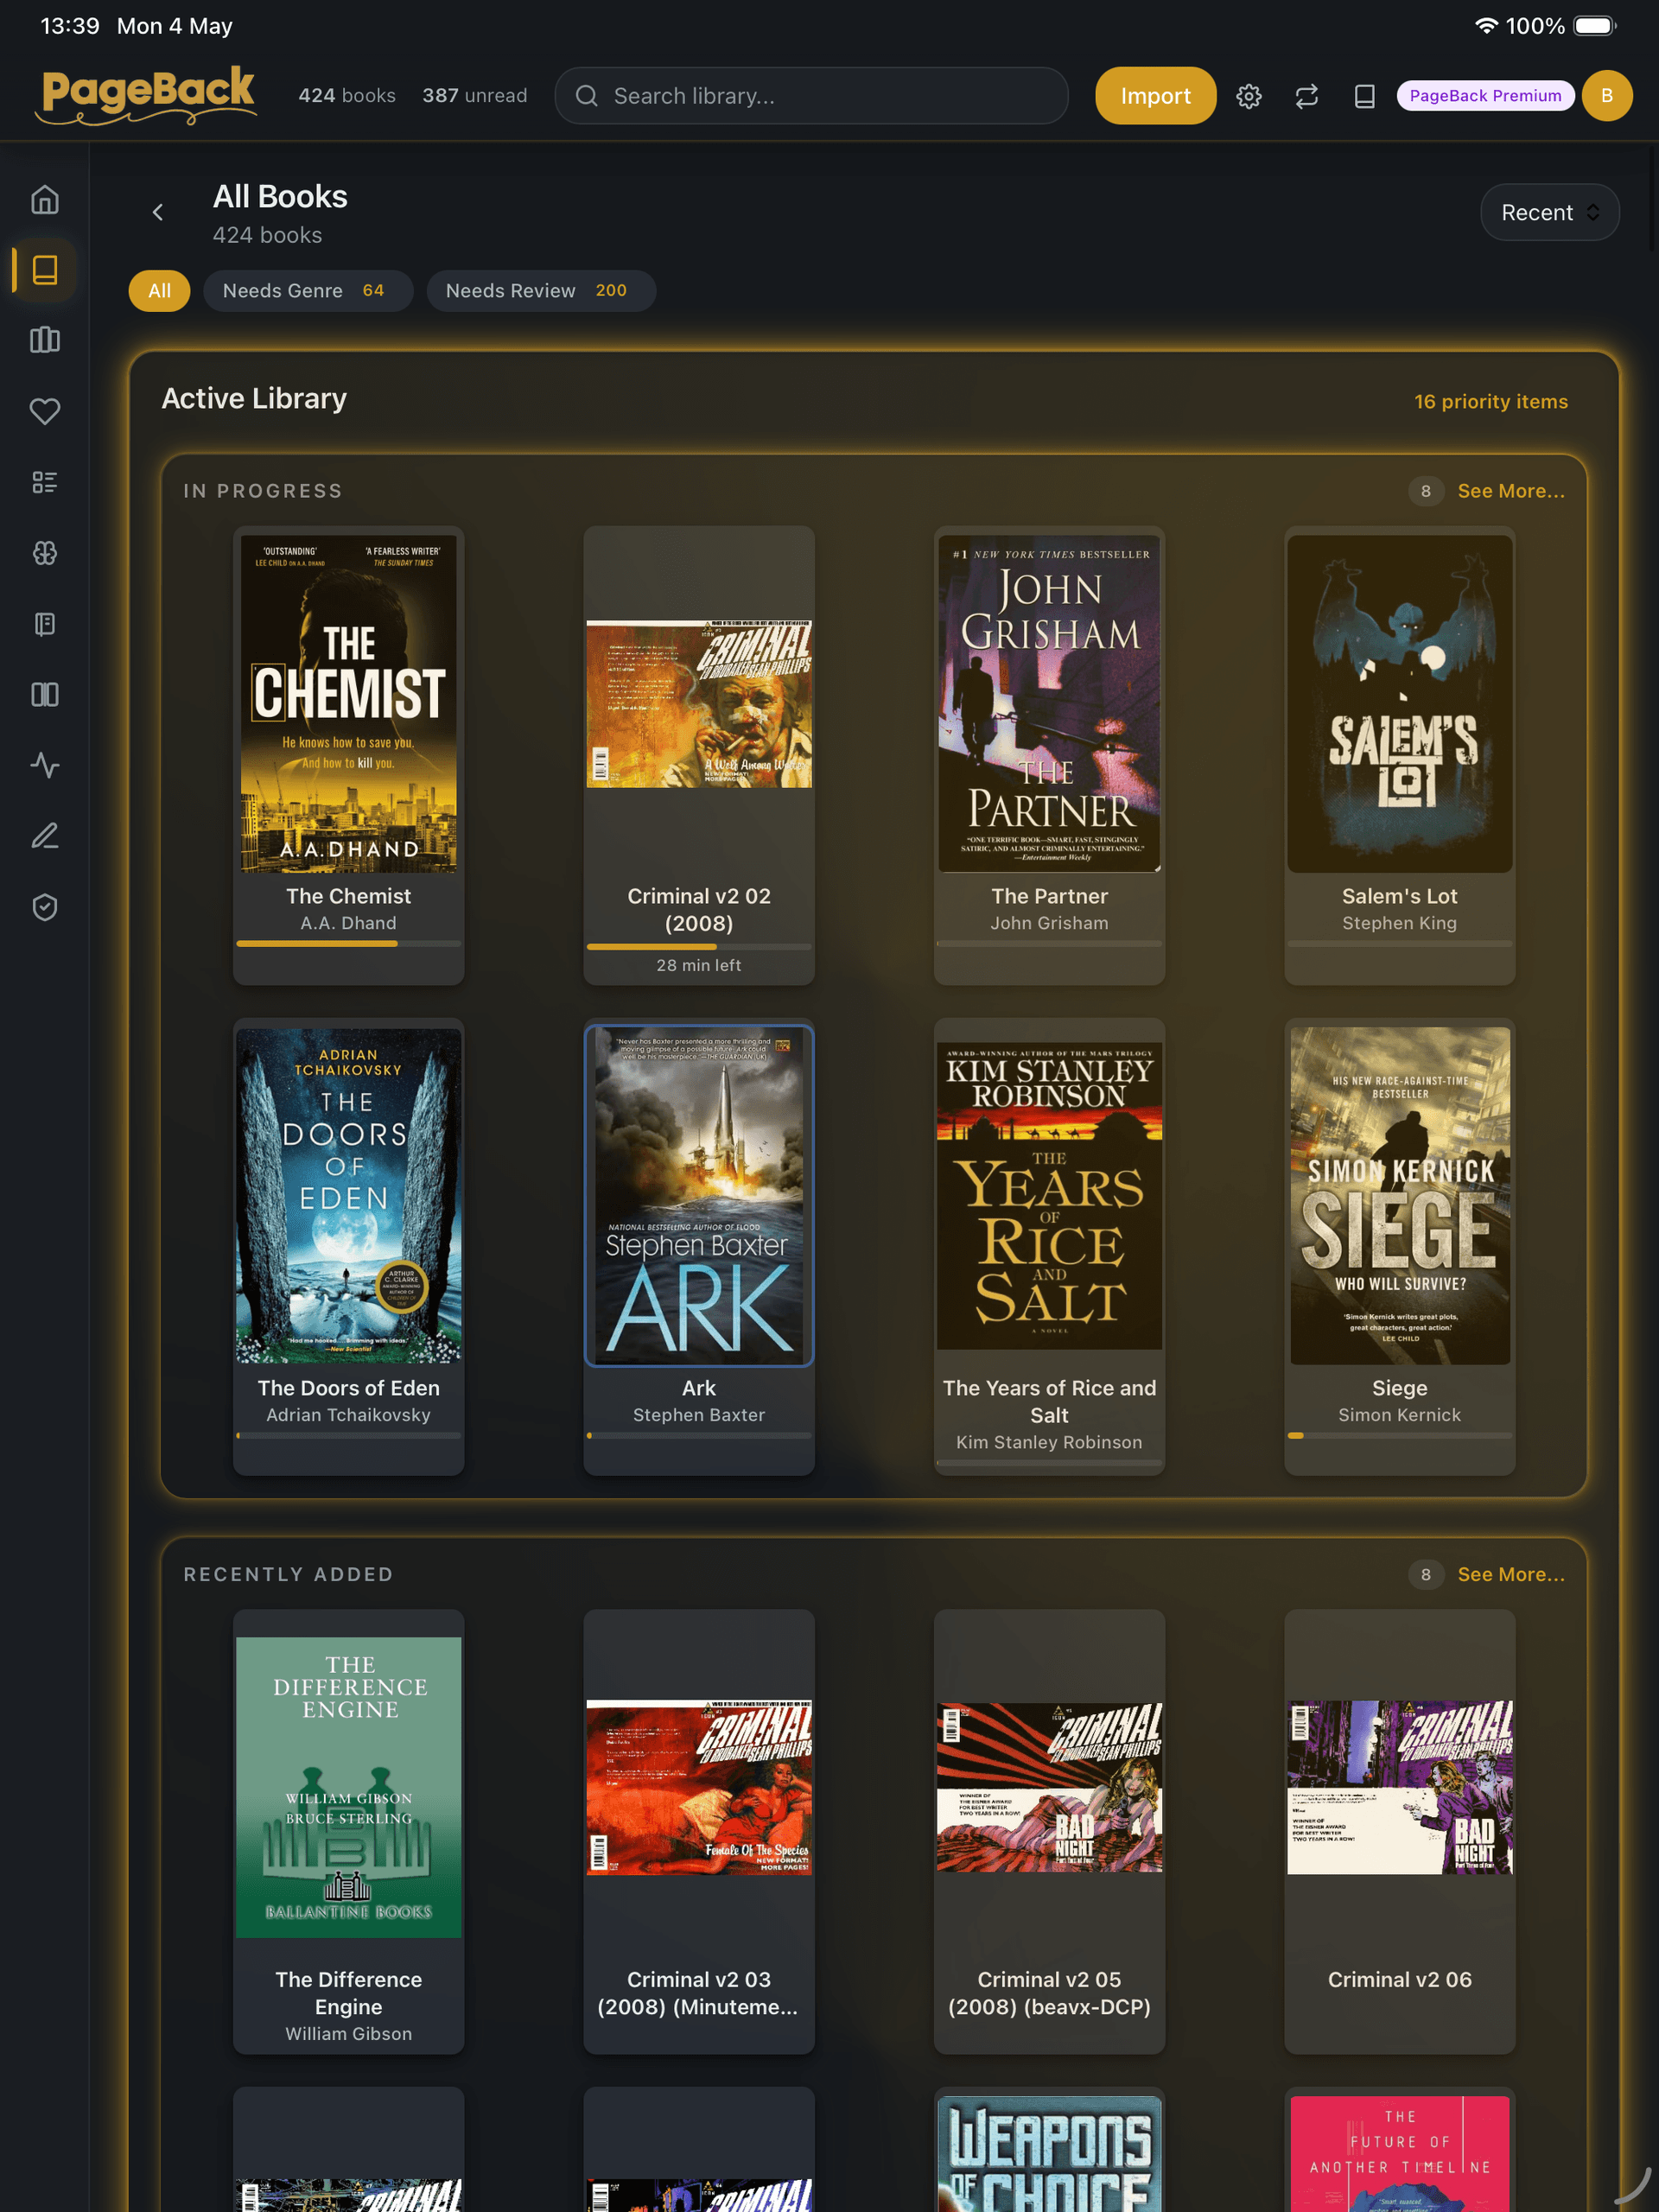
Task: Open settings with the gear icon
Action: tap(1249, 96)
